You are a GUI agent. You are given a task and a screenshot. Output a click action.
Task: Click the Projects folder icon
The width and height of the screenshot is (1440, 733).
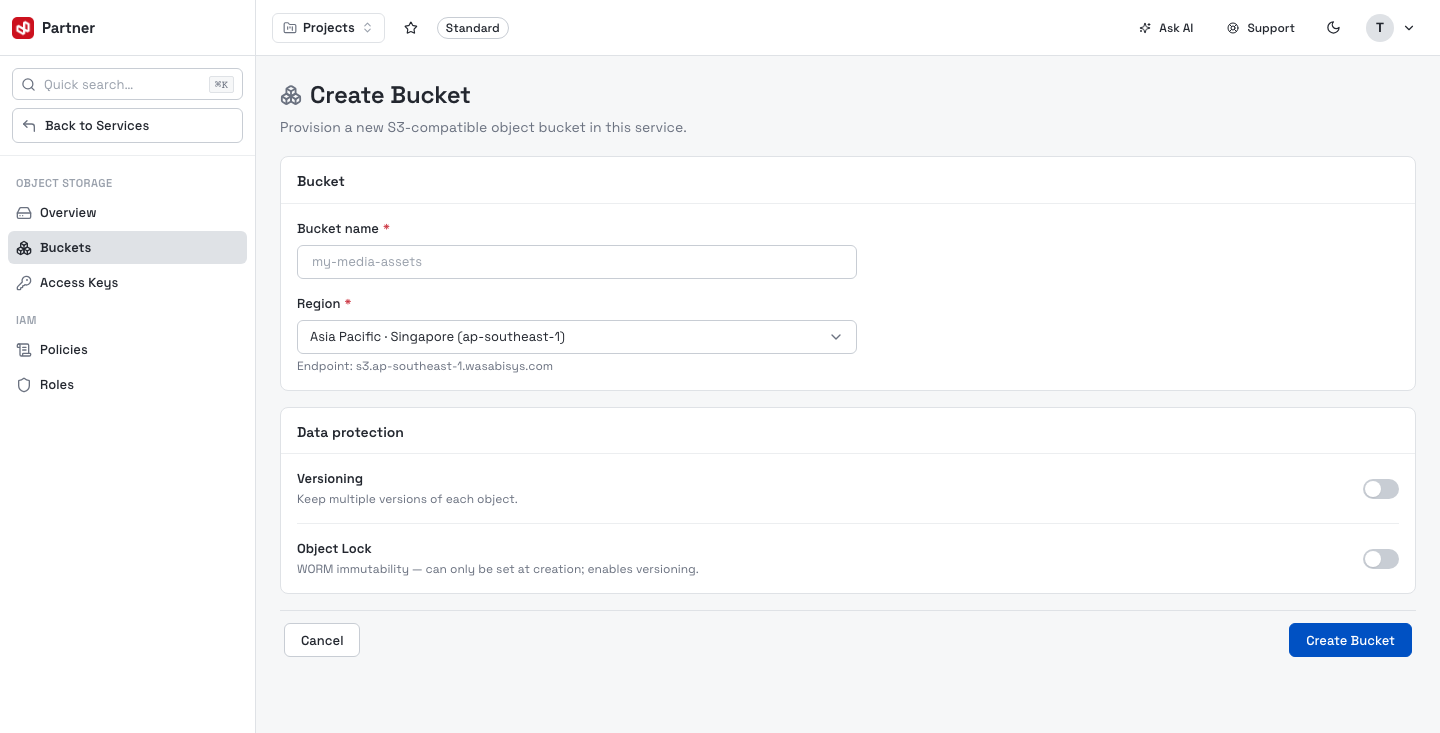(x=290, y=28)
